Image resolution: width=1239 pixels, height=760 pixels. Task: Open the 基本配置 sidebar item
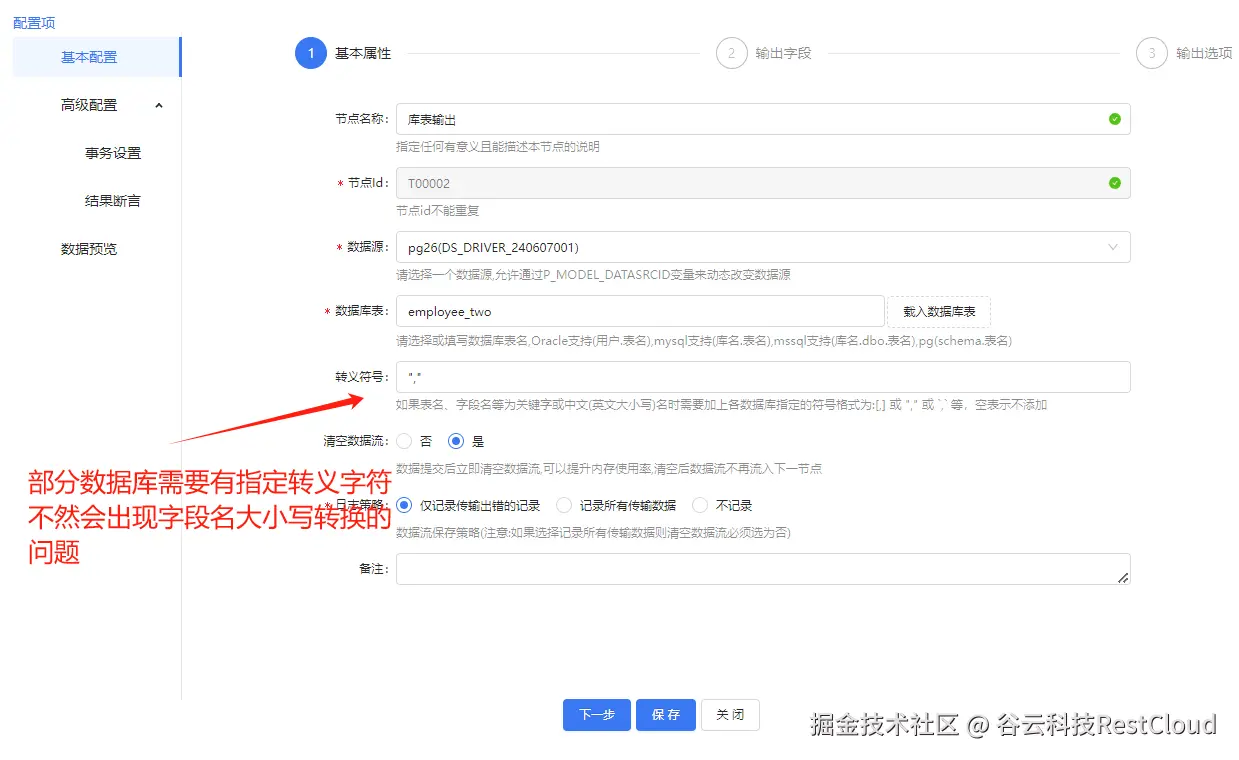96,57
